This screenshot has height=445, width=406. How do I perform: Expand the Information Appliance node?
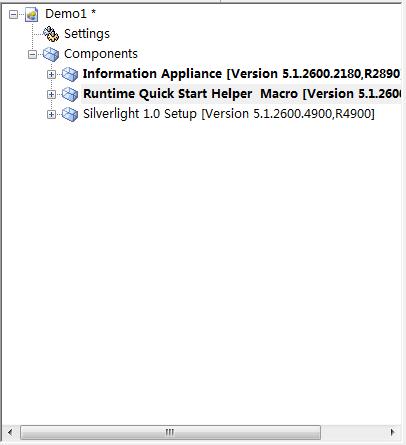point(51,74)
